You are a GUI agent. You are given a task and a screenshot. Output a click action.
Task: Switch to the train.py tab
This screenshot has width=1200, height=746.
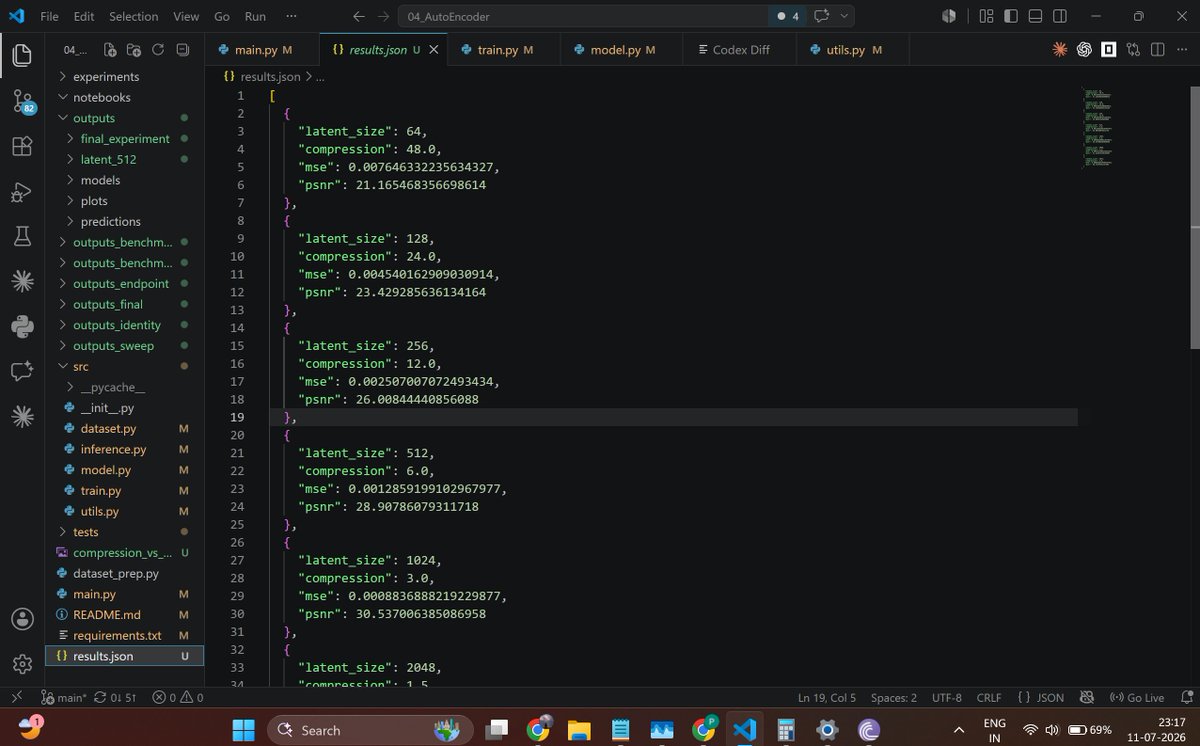[x=503, y=50]
